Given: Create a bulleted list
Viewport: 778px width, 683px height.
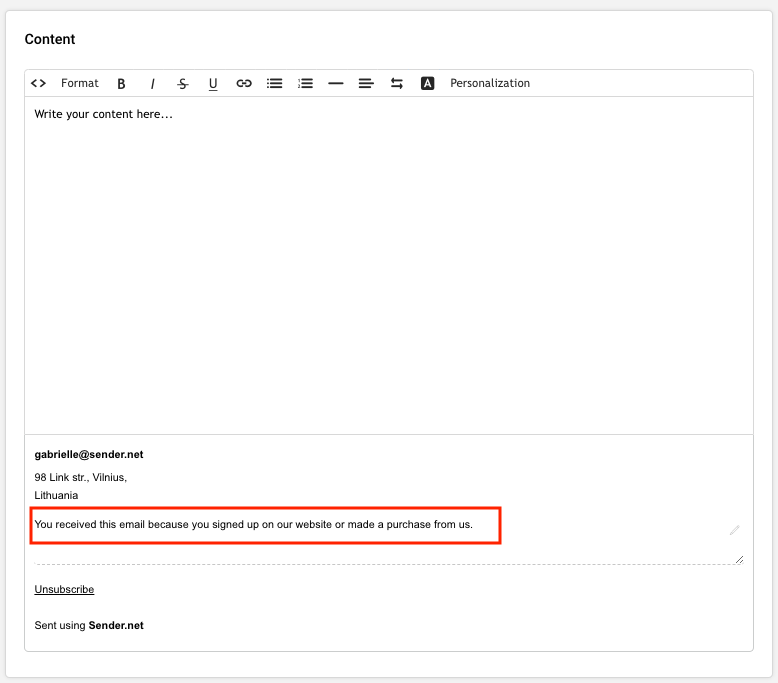Looking at the screenshot, I should 274,84.
